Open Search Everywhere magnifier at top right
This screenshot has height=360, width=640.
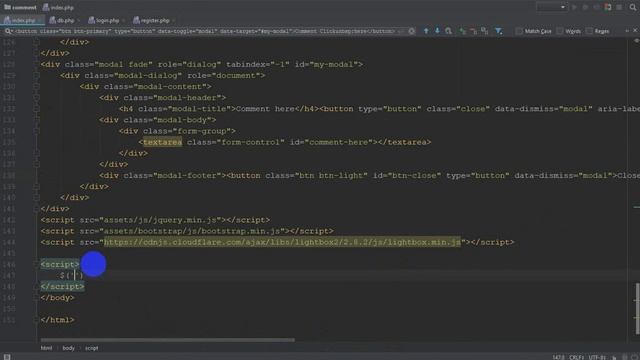[633, 7]
